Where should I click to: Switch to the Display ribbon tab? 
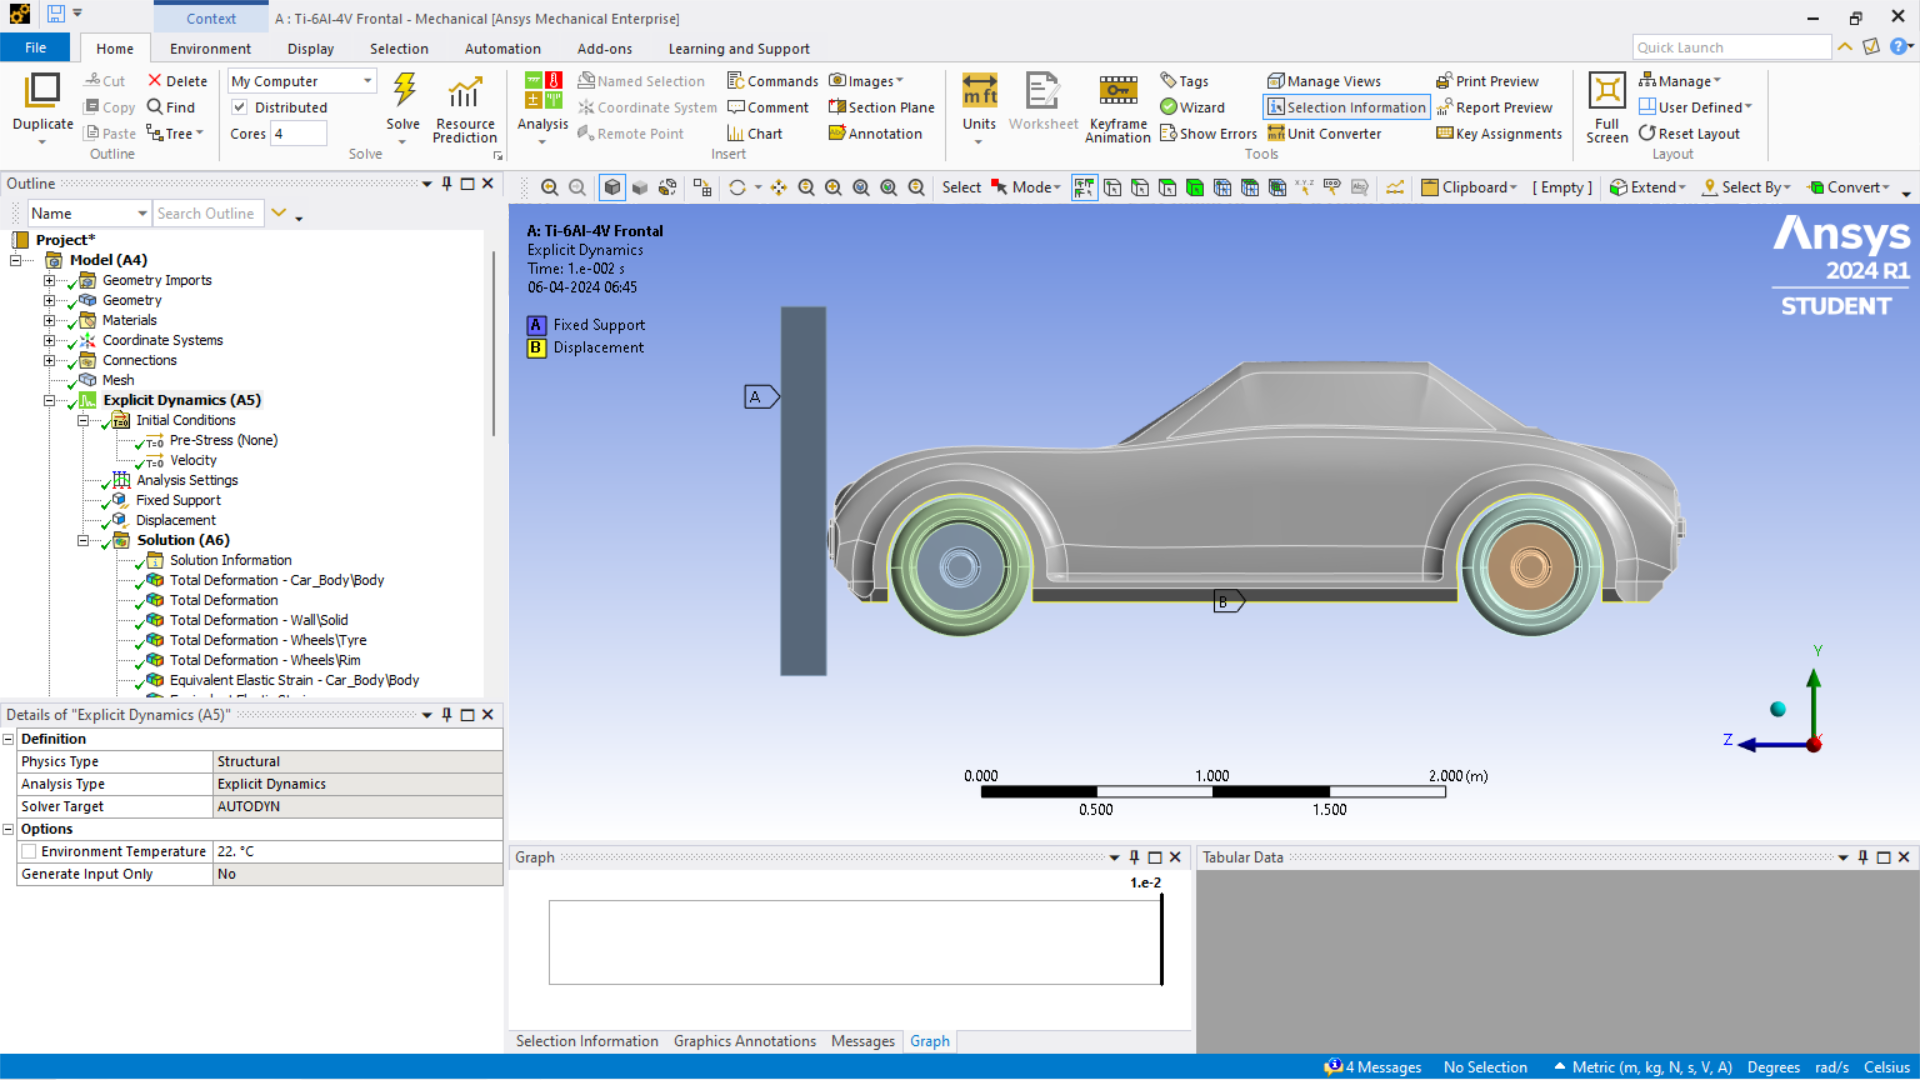tap(310, 48)
